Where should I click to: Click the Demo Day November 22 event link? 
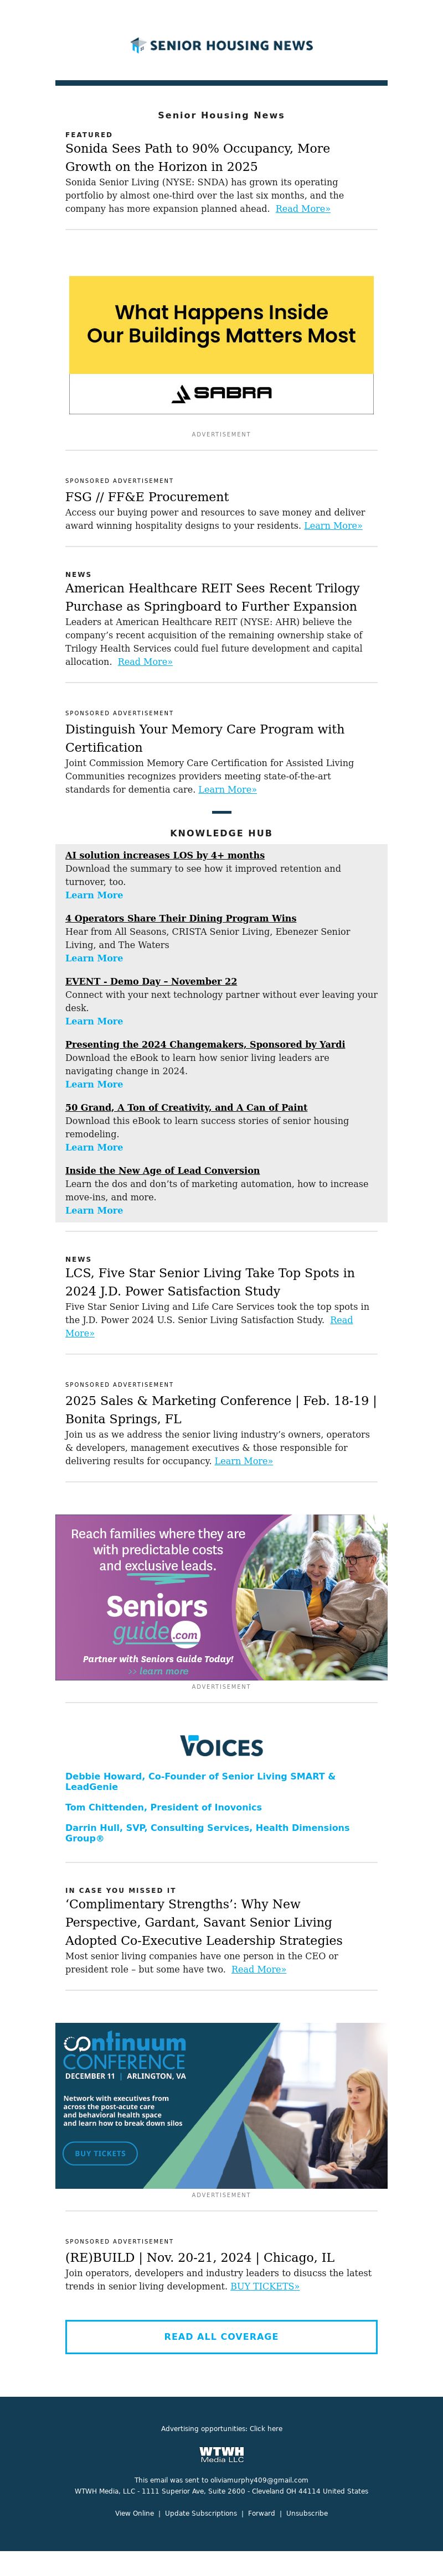151,981
